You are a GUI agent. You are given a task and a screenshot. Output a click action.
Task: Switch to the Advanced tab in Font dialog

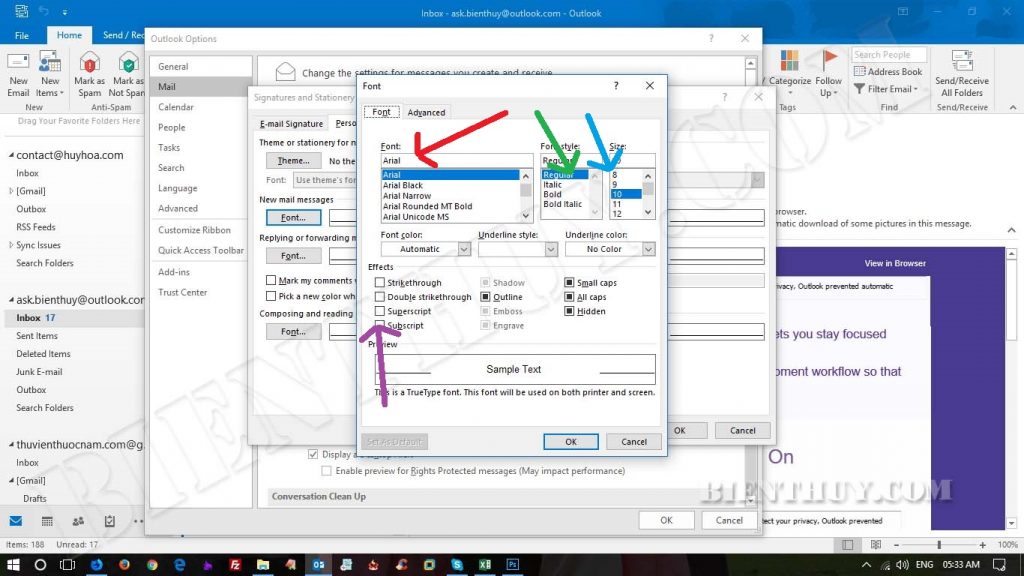coord(426,112)
